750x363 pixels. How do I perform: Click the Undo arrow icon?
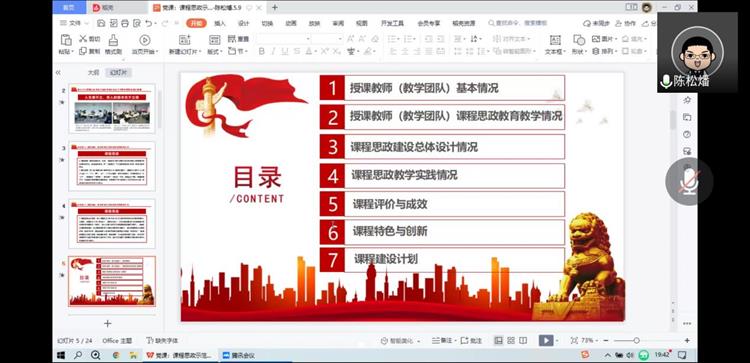point(149,23)
